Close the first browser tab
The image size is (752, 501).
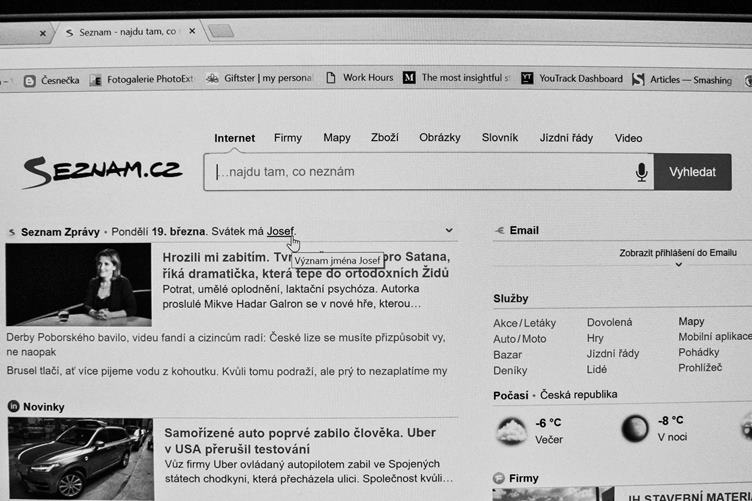click(43, 34)
